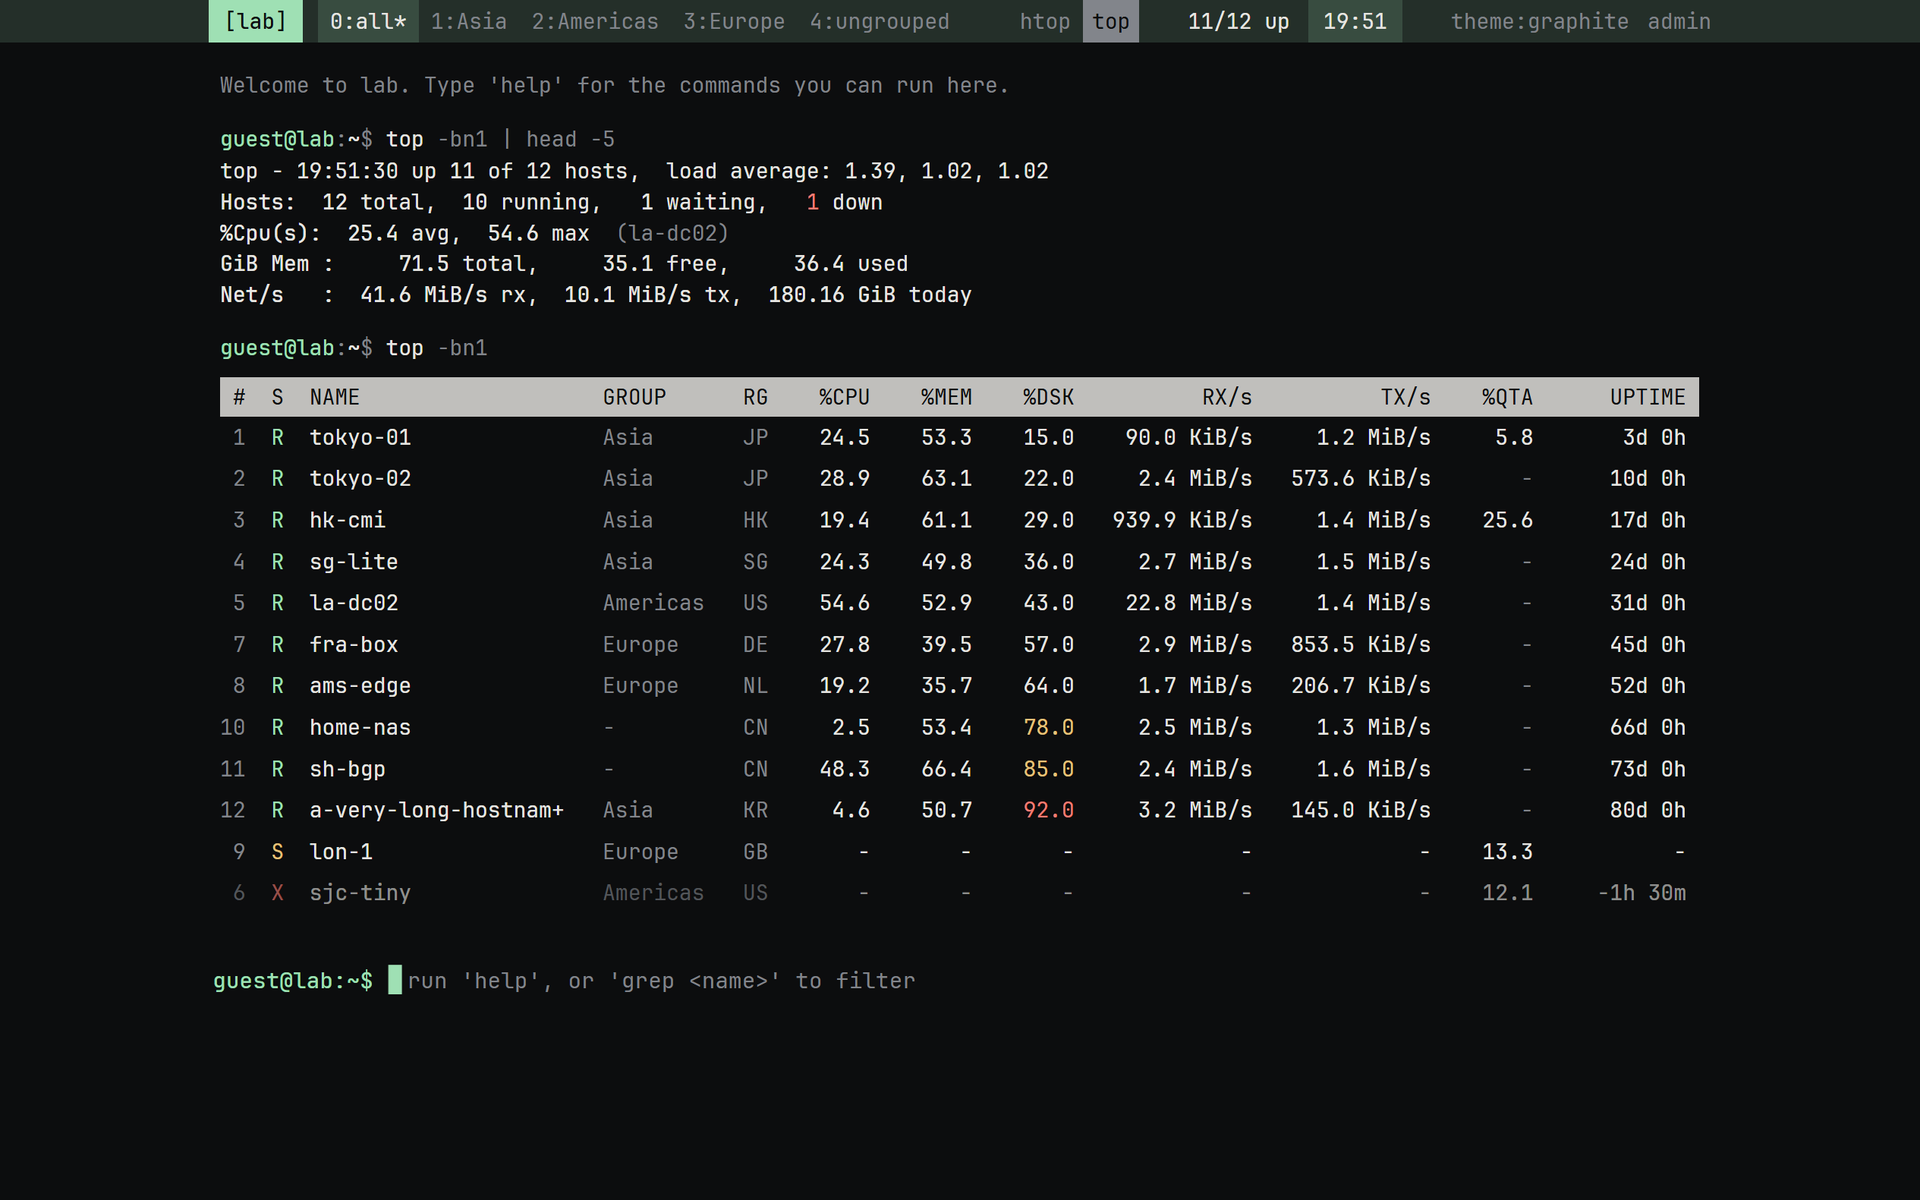Select the top view mode
The height and width of the screenshot is (1200, 1920).
click(x=1110, y=21)
